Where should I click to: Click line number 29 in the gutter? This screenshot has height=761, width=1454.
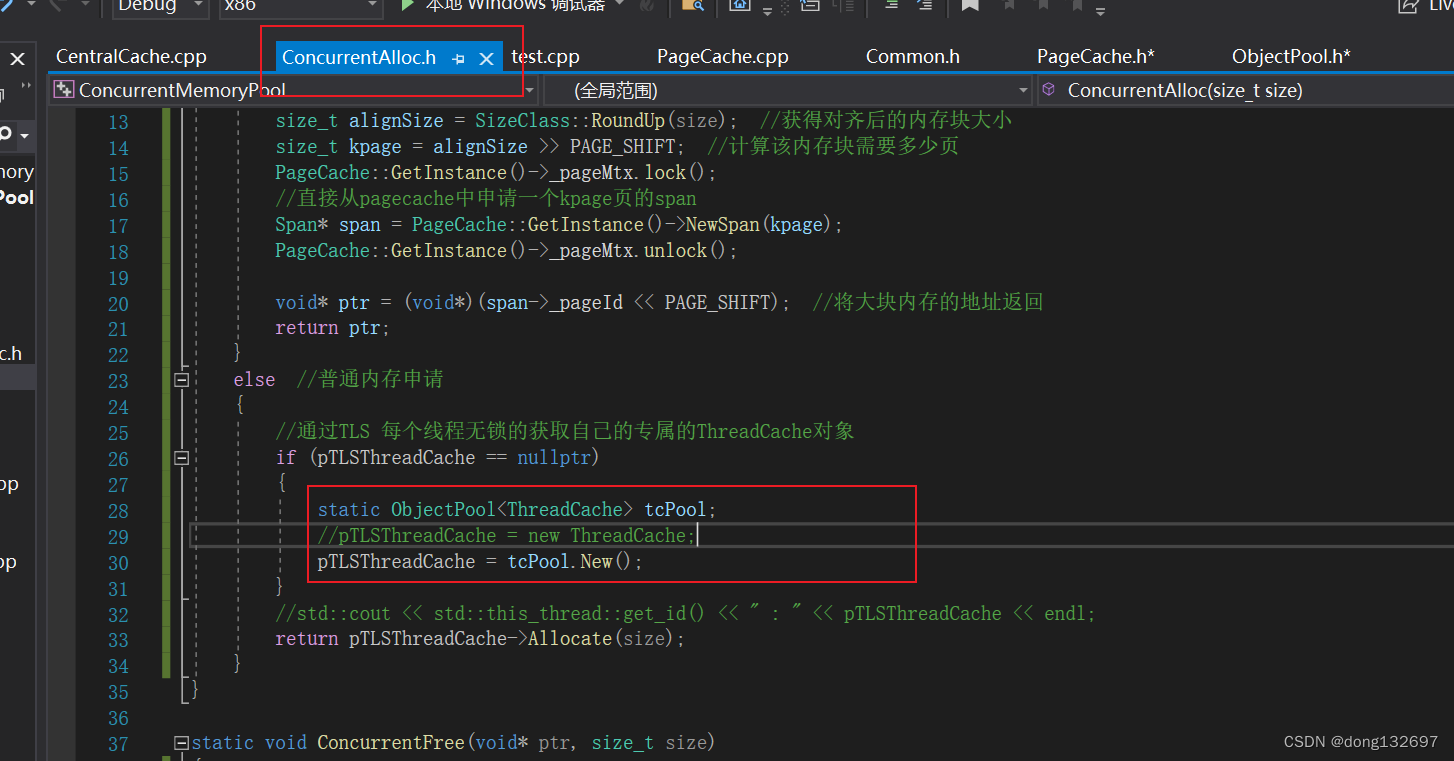coord(118,537)
